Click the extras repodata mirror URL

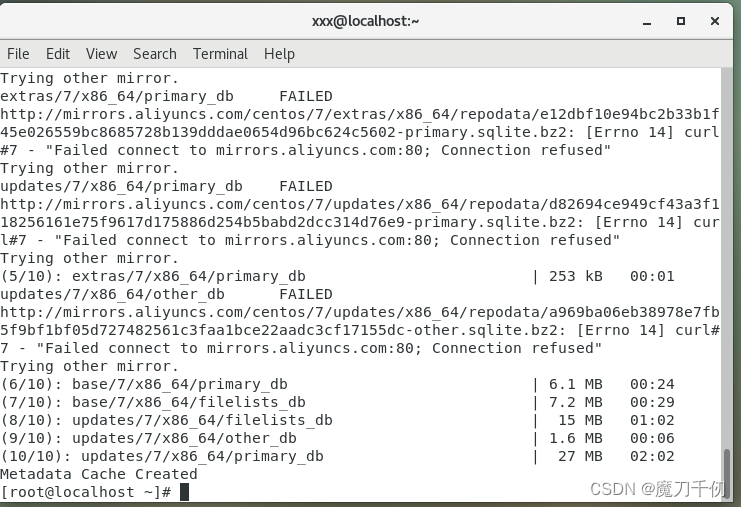coord(360,123)
